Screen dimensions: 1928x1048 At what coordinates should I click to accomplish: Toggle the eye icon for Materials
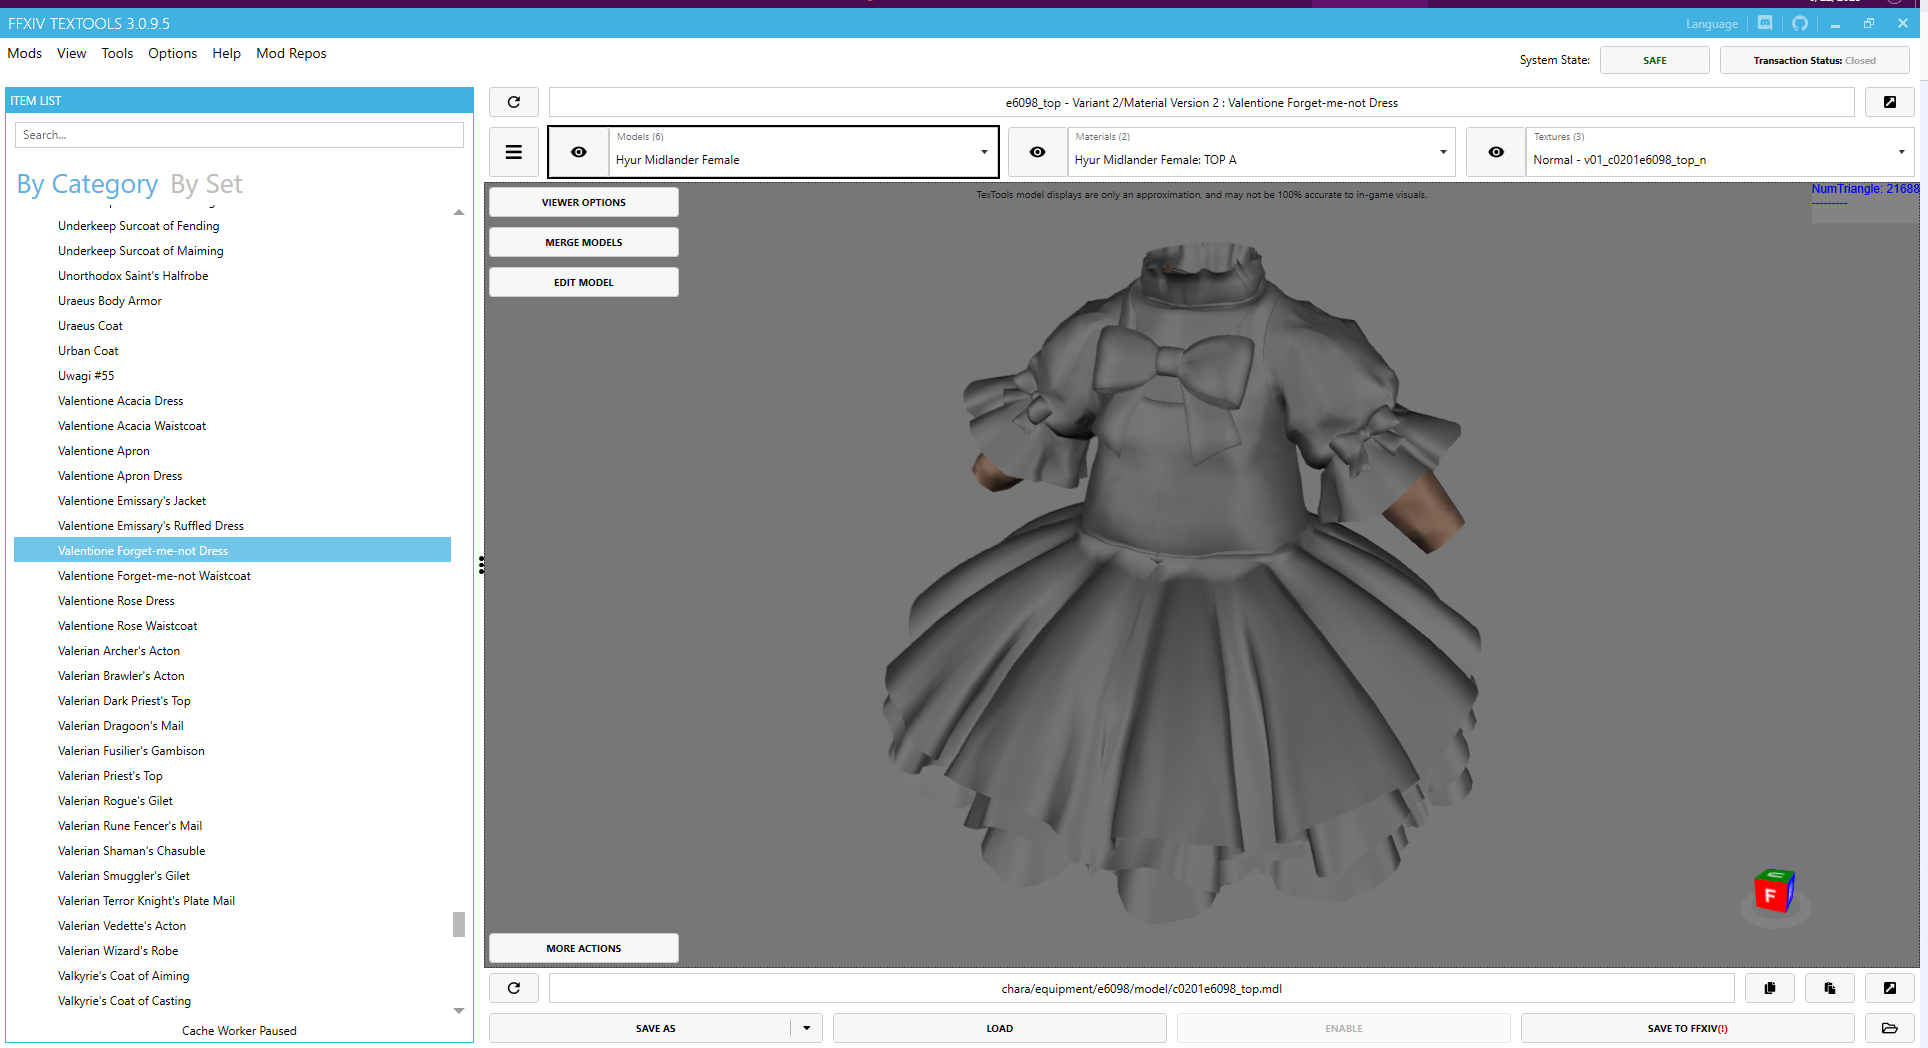(1038, 152)
